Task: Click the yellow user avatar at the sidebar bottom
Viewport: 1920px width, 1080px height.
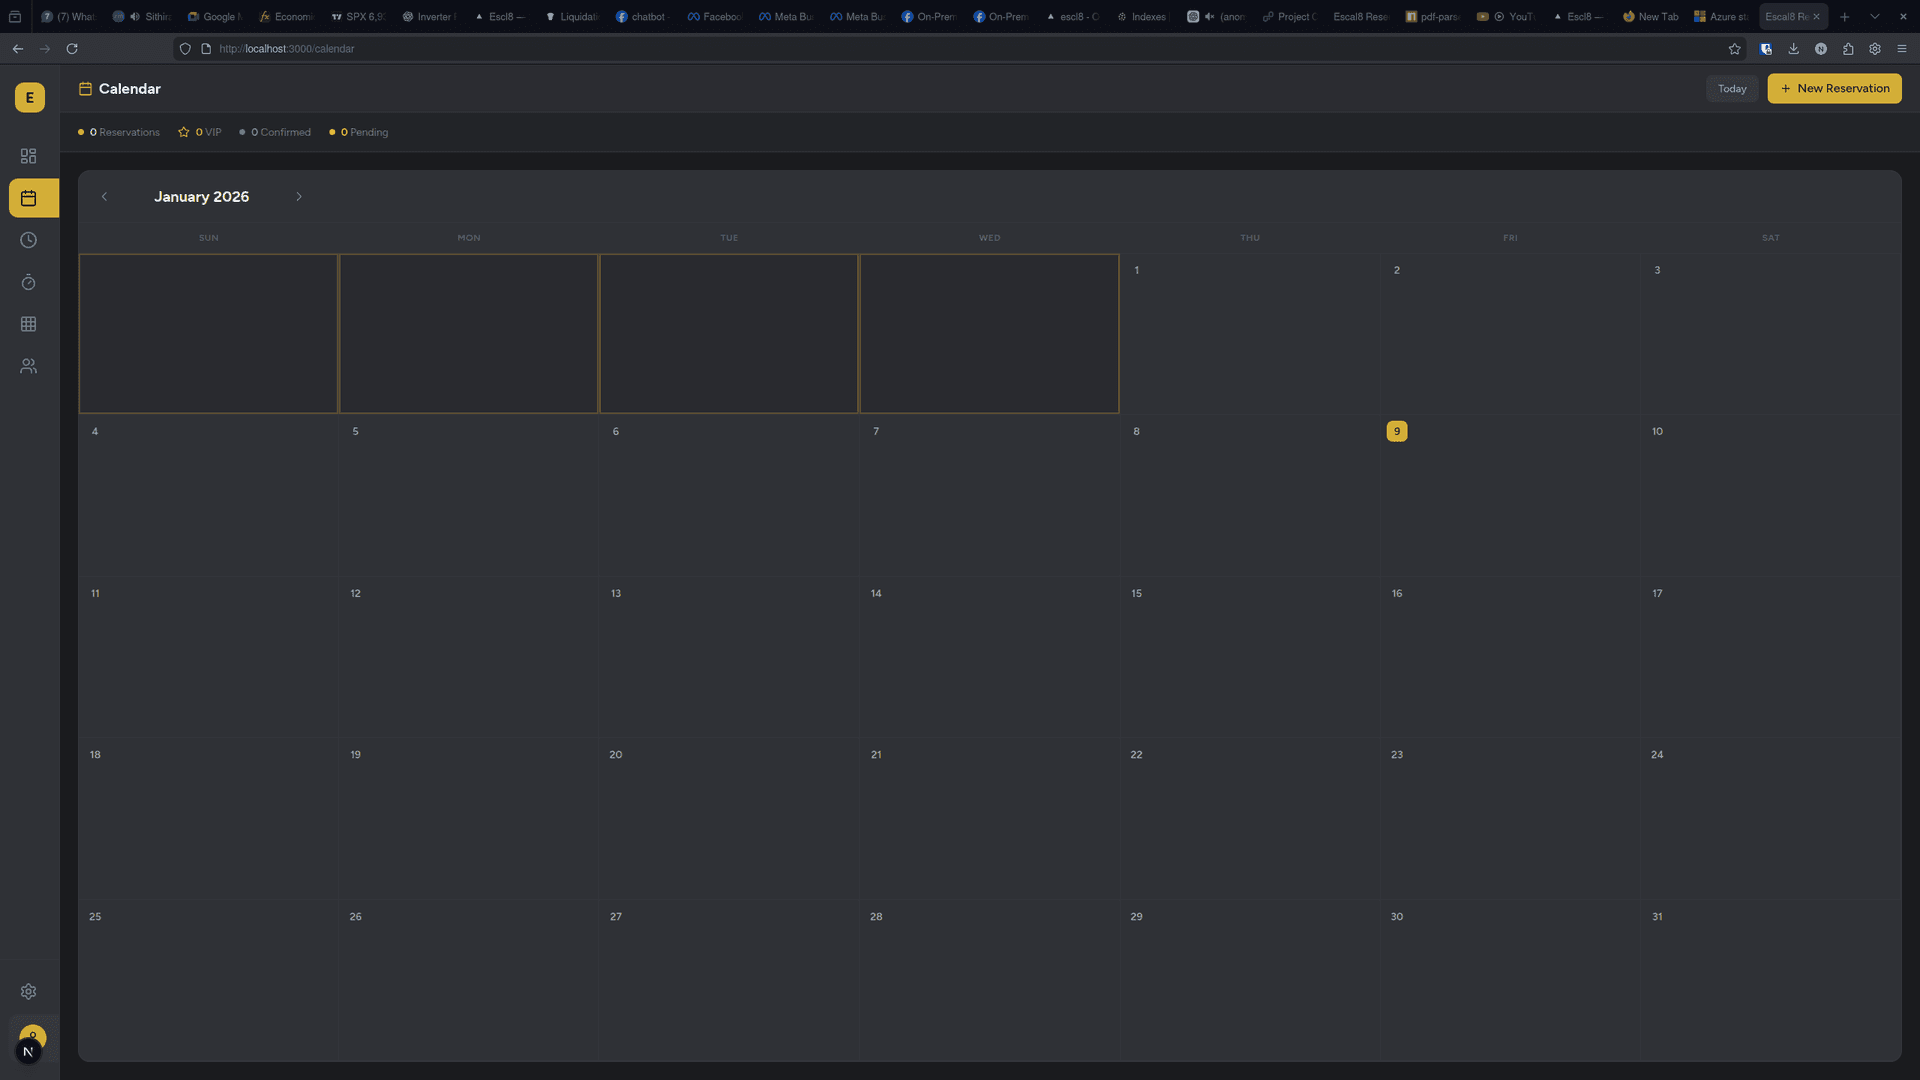Action: (x=32, y=1037)
